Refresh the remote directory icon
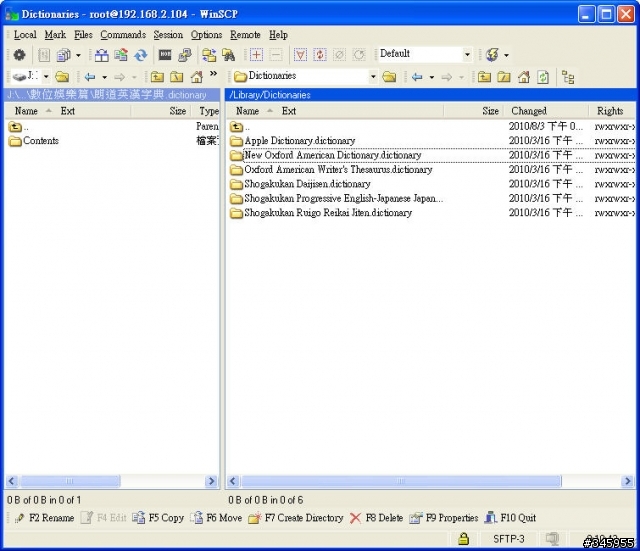This screenshot has height=551, width=640. tap(543, 77)
